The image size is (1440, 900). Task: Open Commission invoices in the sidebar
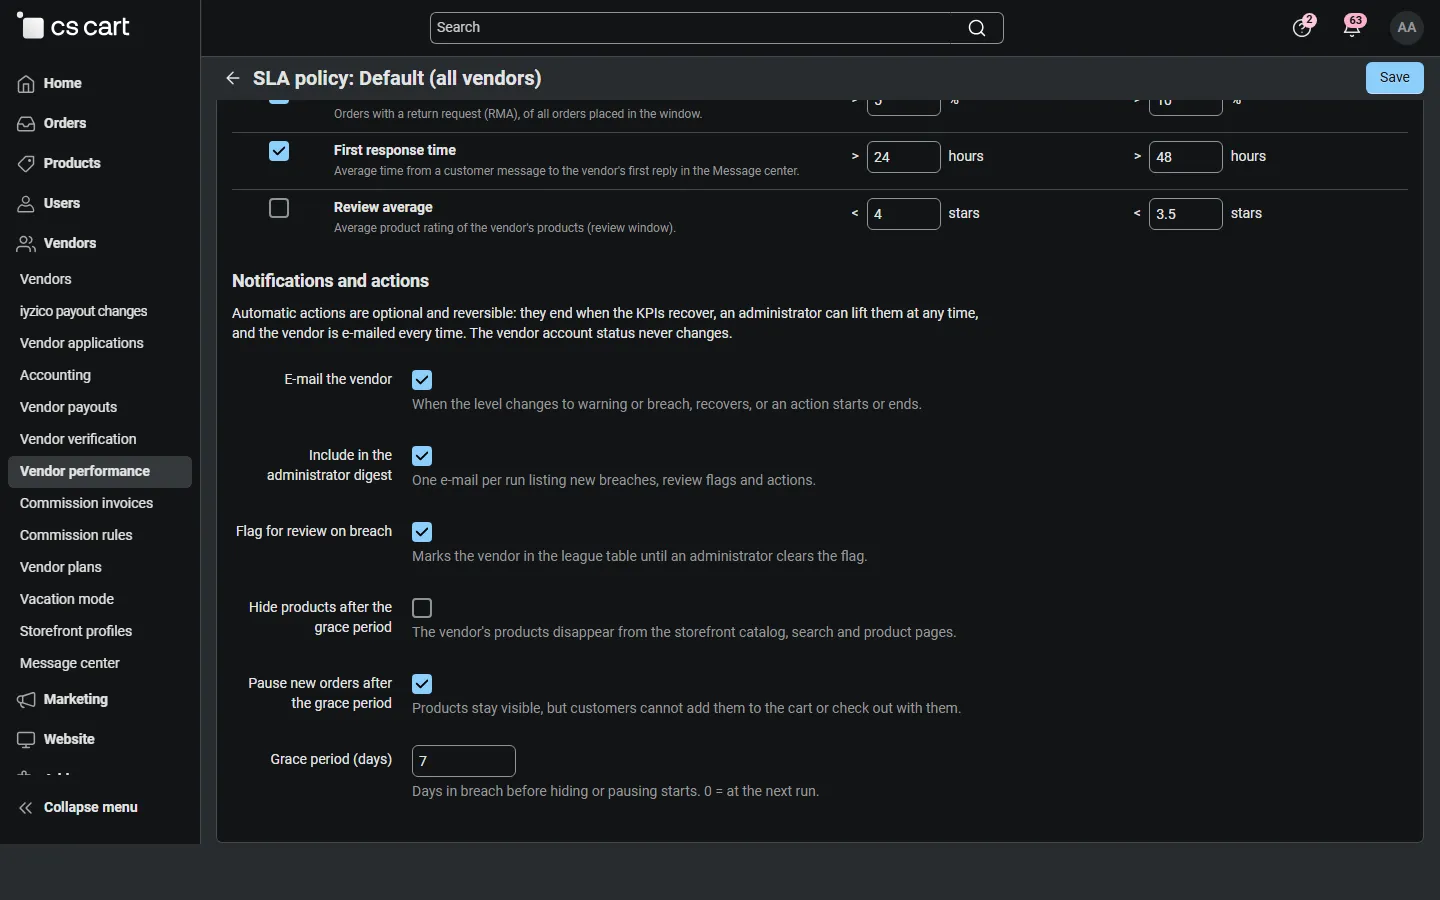click(x=87, y=504)
